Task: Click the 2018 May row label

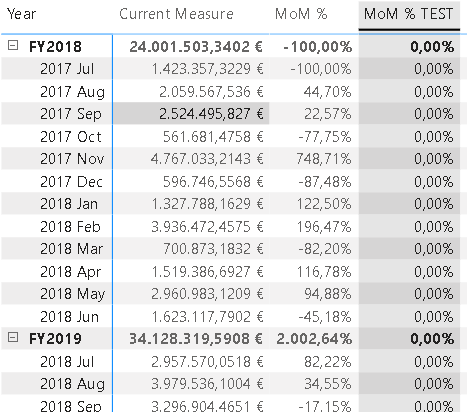Action: point(73,294)
